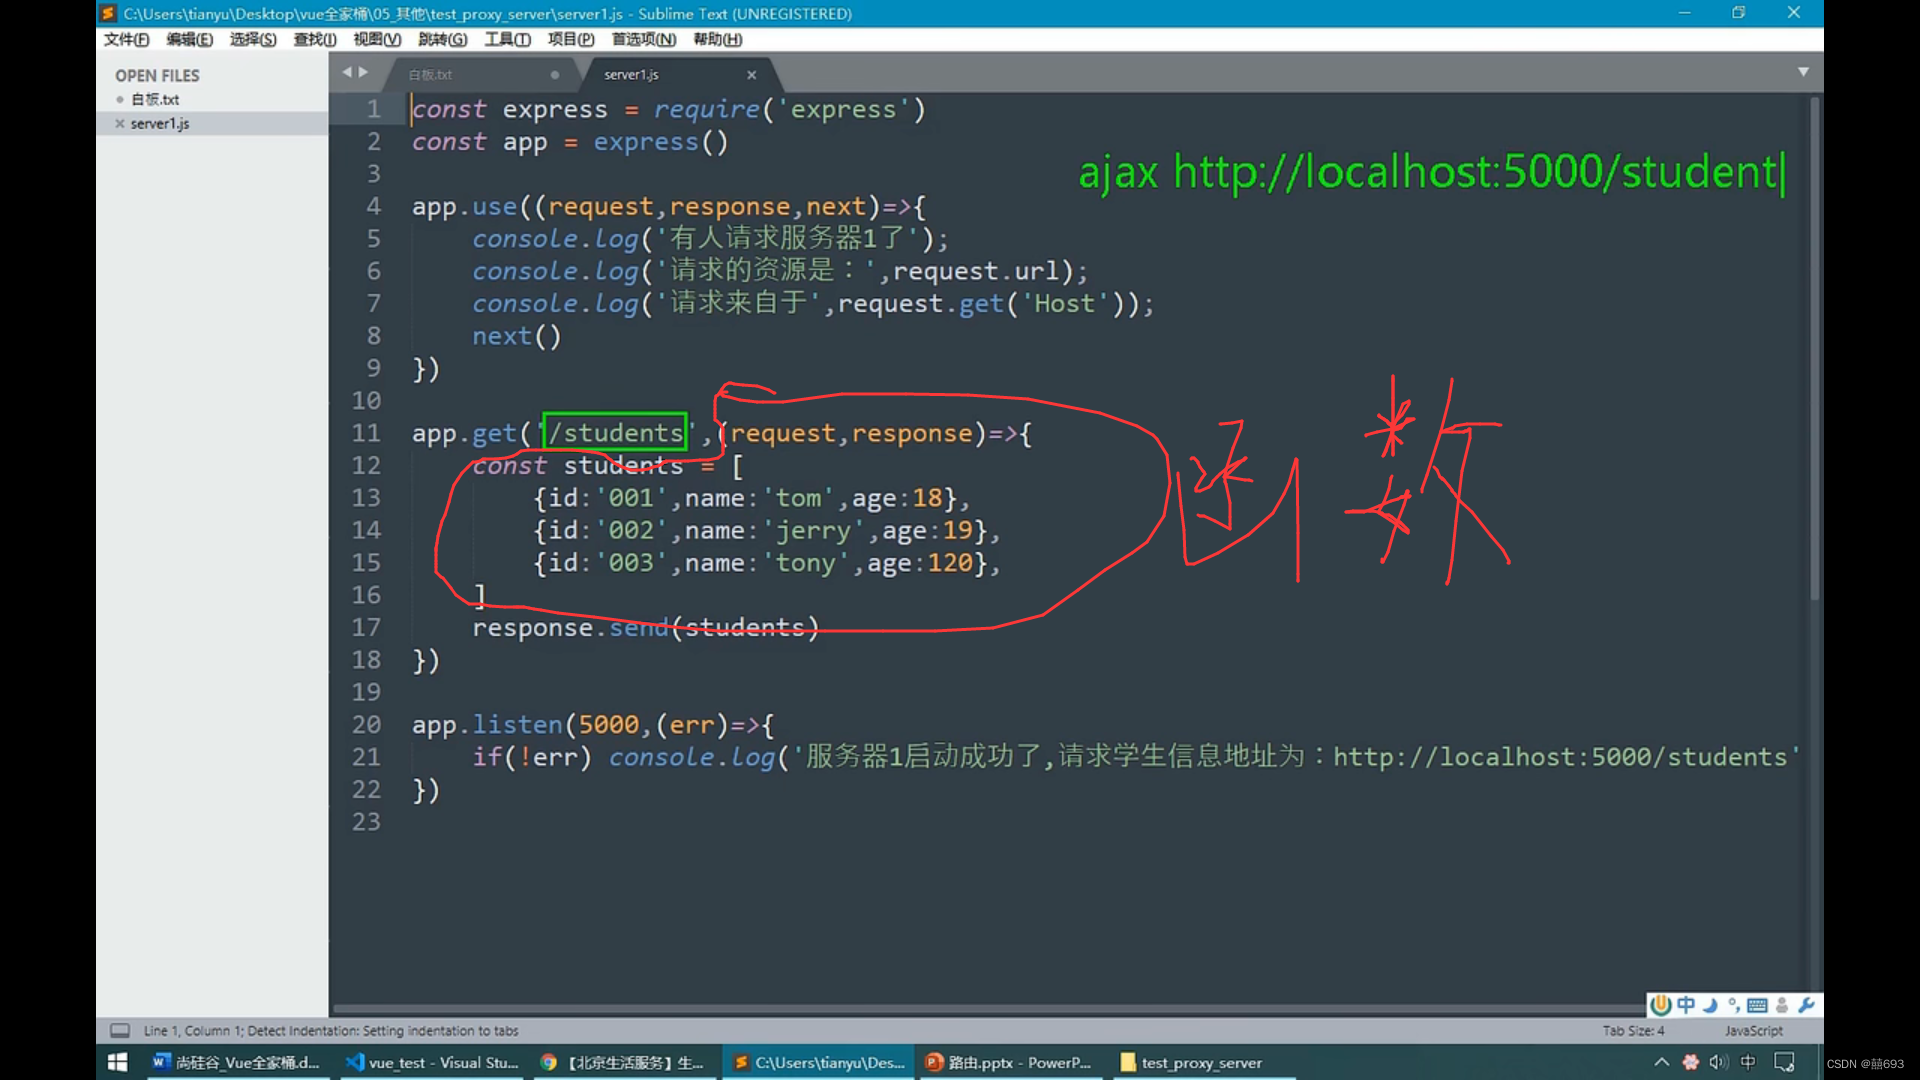Image resolution: width=1920 pixels, height=1080 pixels.
Task: Toggle the IME moon half-width icon
Action: pyautogui.click(x=1711, y=1005)
